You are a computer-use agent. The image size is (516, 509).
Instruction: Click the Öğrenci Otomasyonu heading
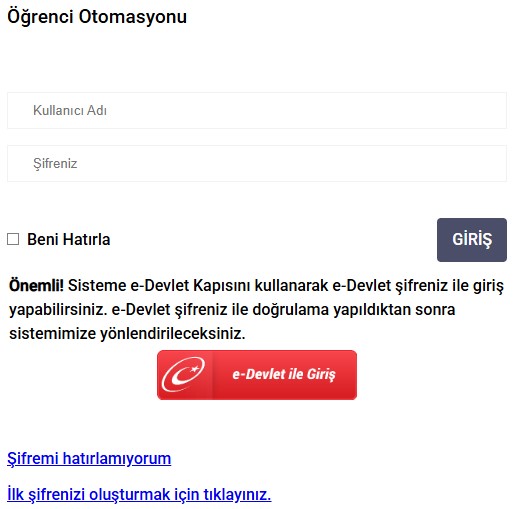97,17
